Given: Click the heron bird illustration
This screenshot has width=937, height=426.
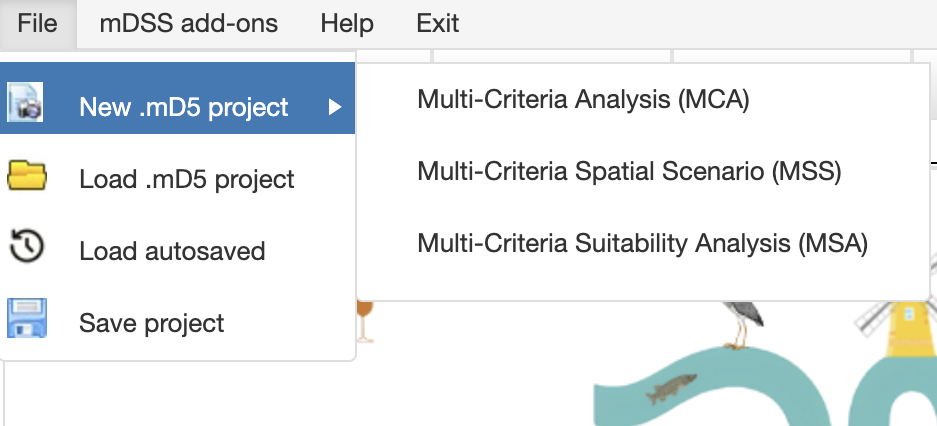Looking at the screenshot, I should point(743,324).
